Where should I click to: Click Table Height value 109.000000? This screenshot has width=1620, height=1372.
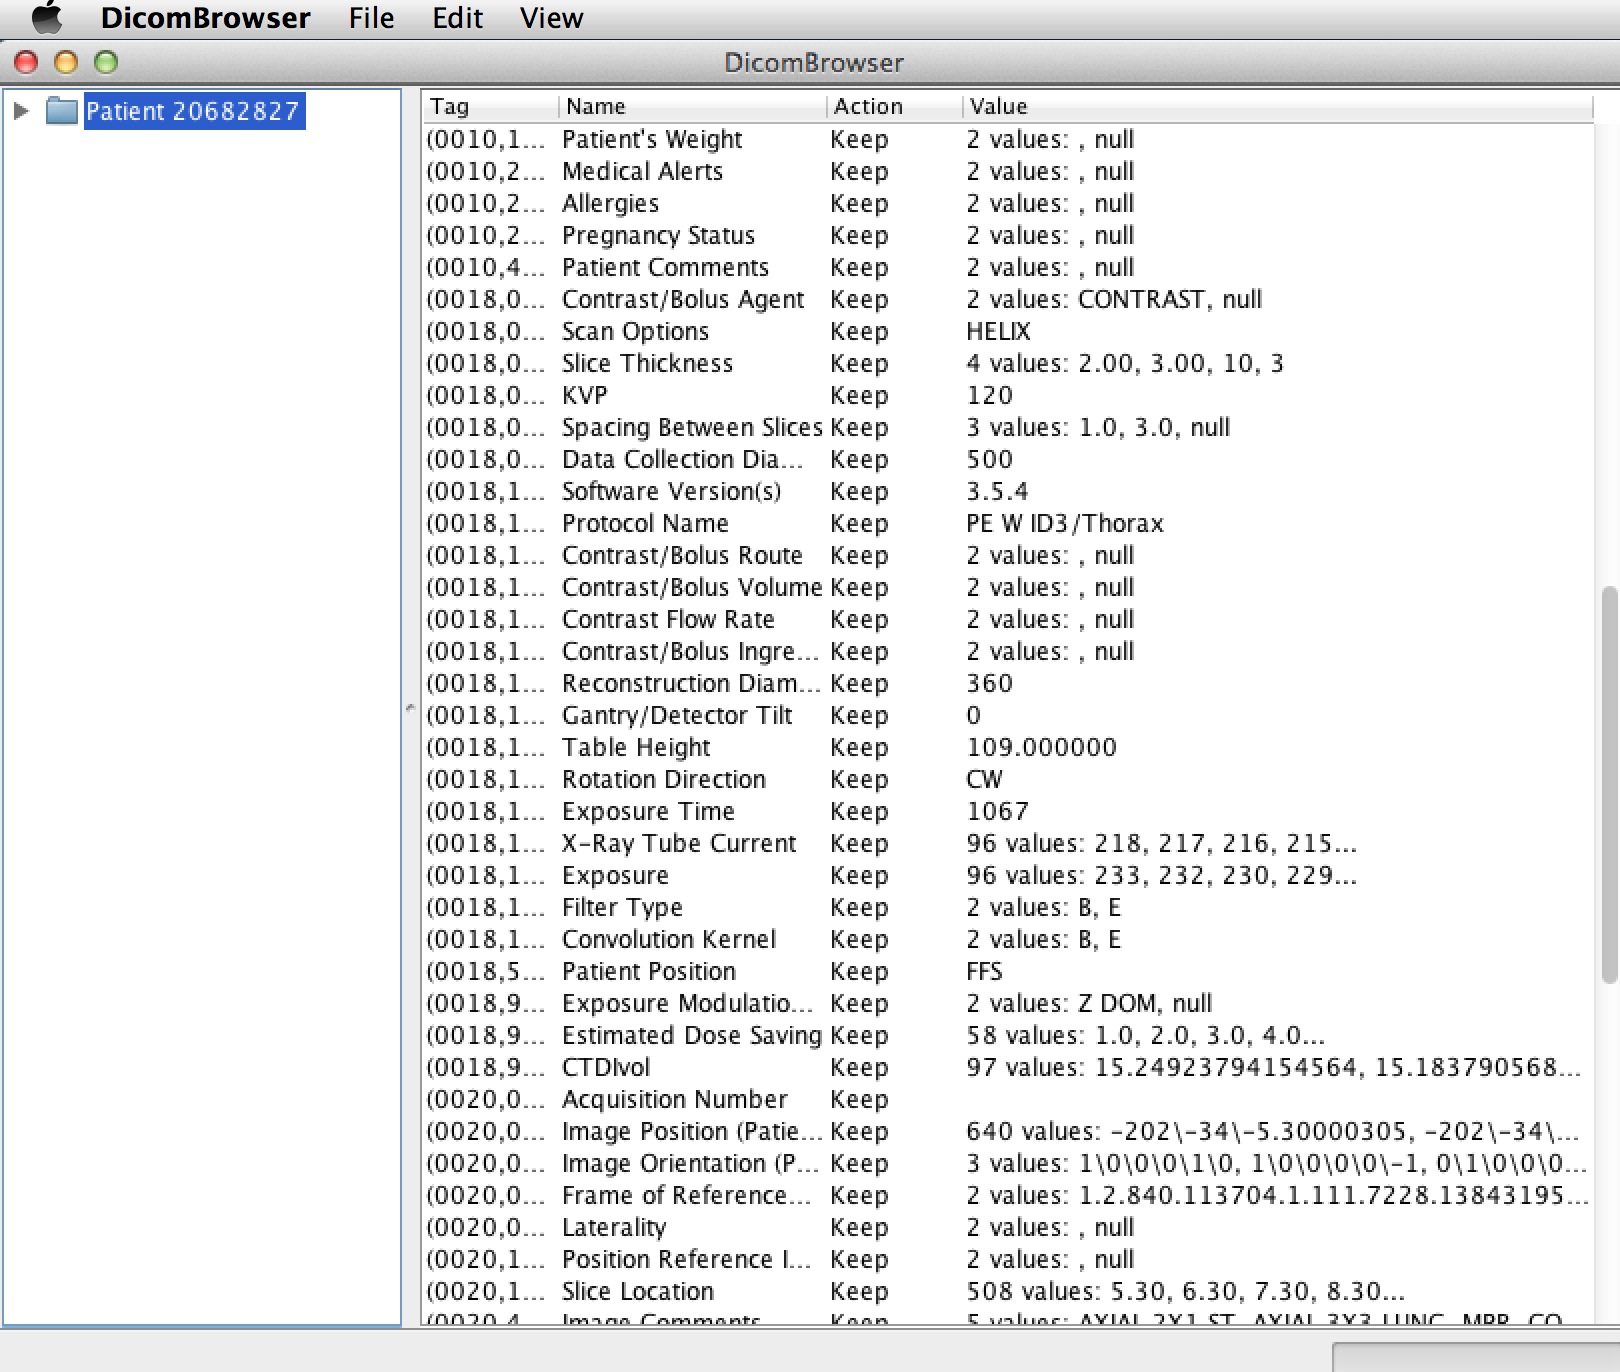(x=1041, y=747)
